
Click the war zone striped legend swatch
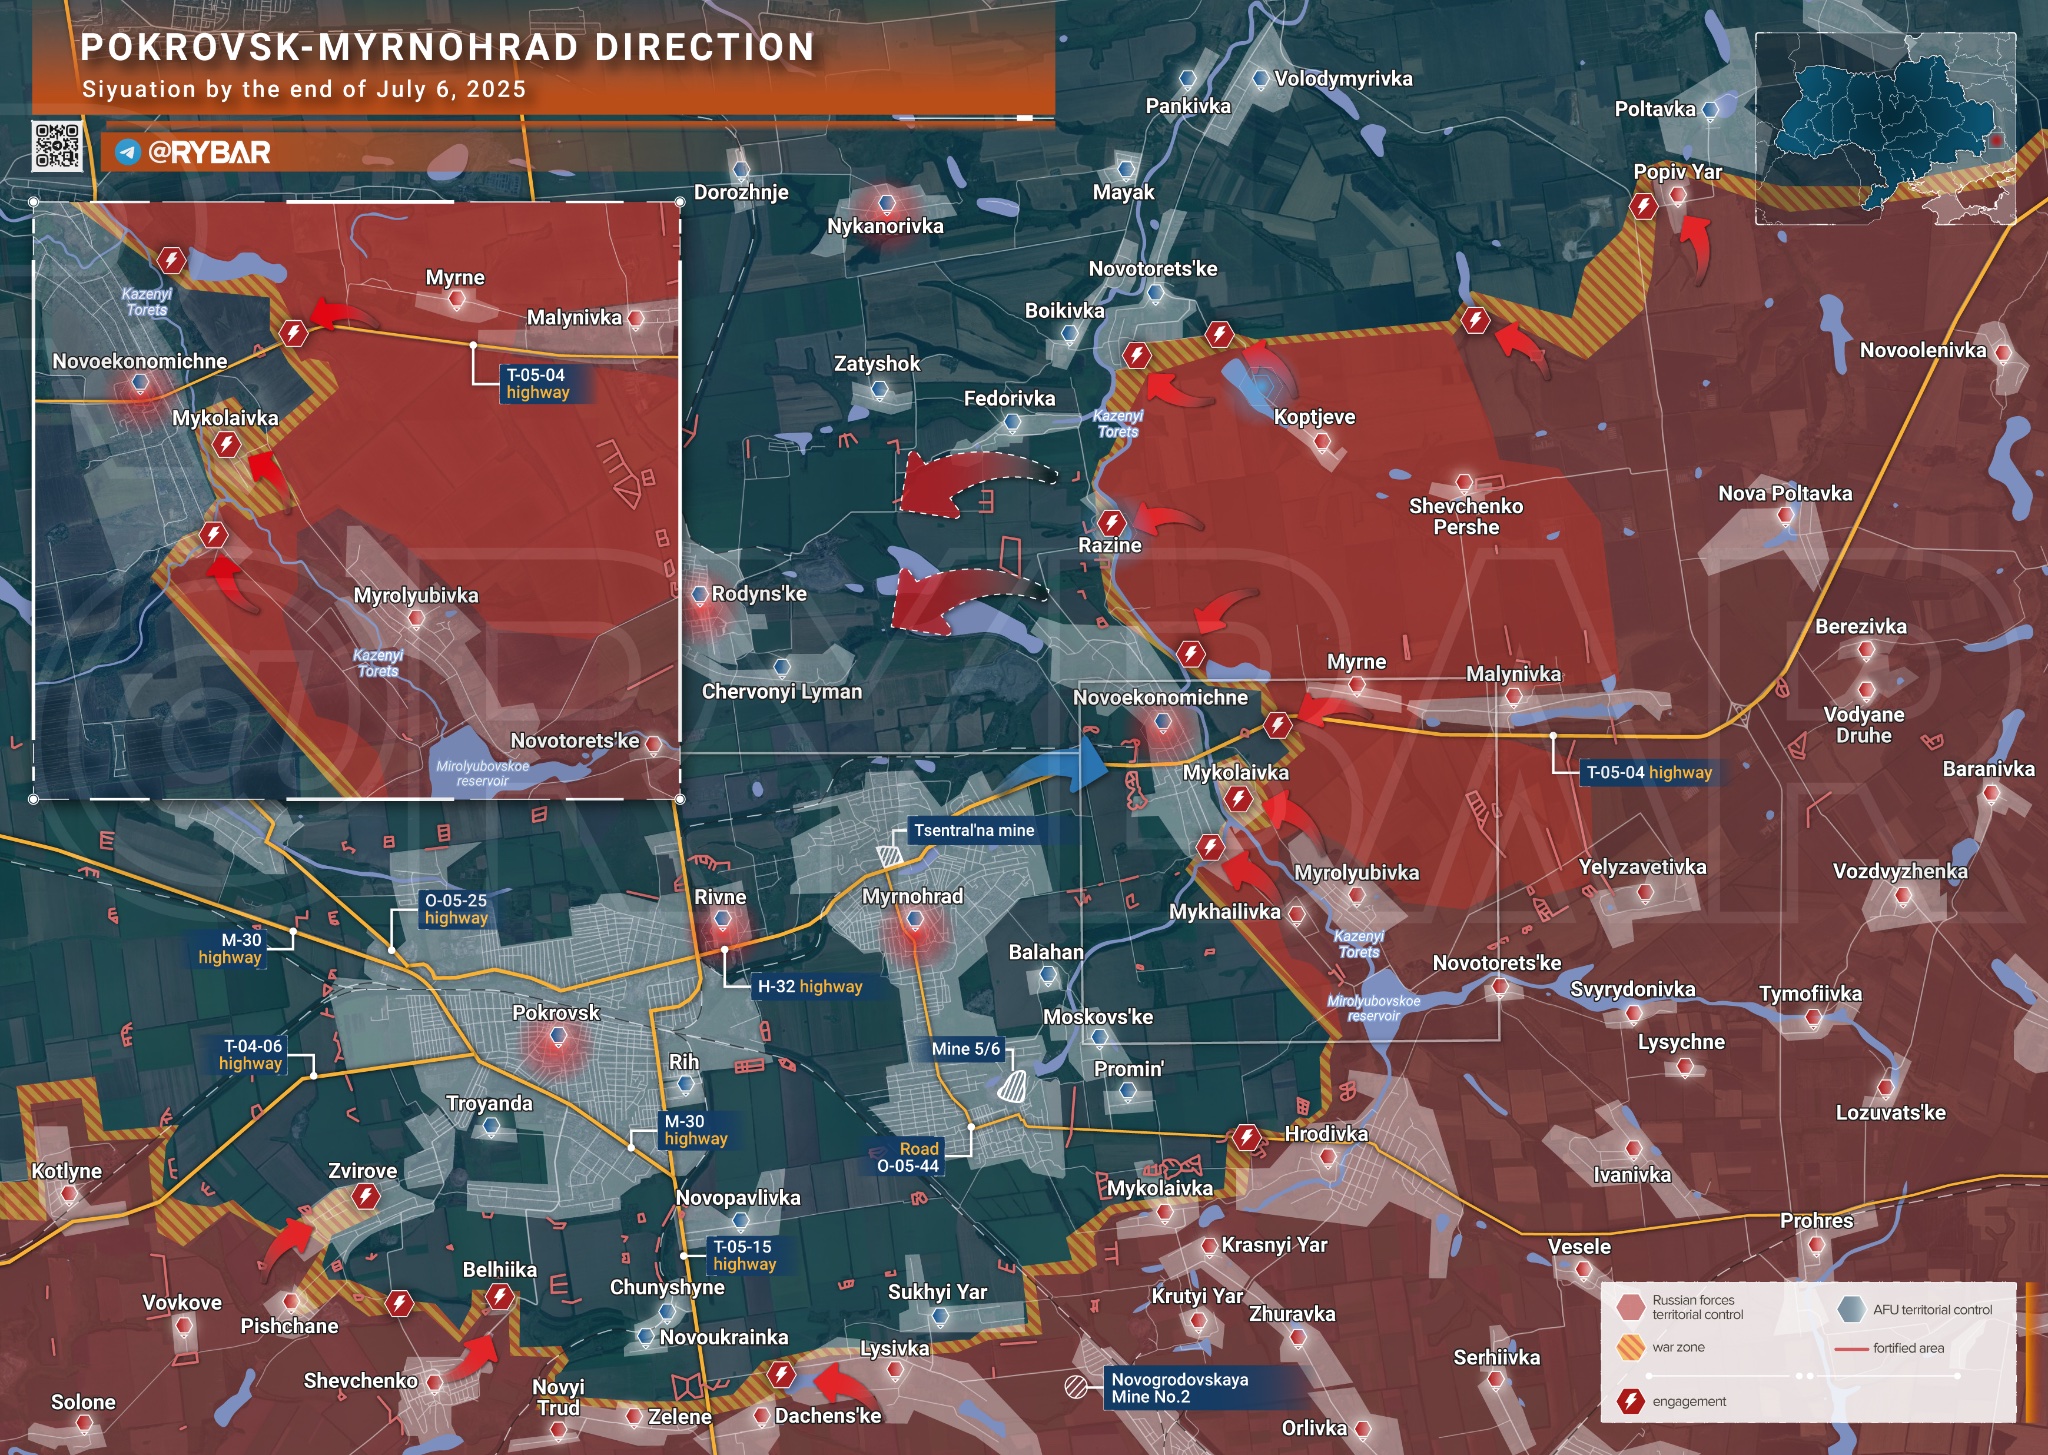[1631, 1347]
